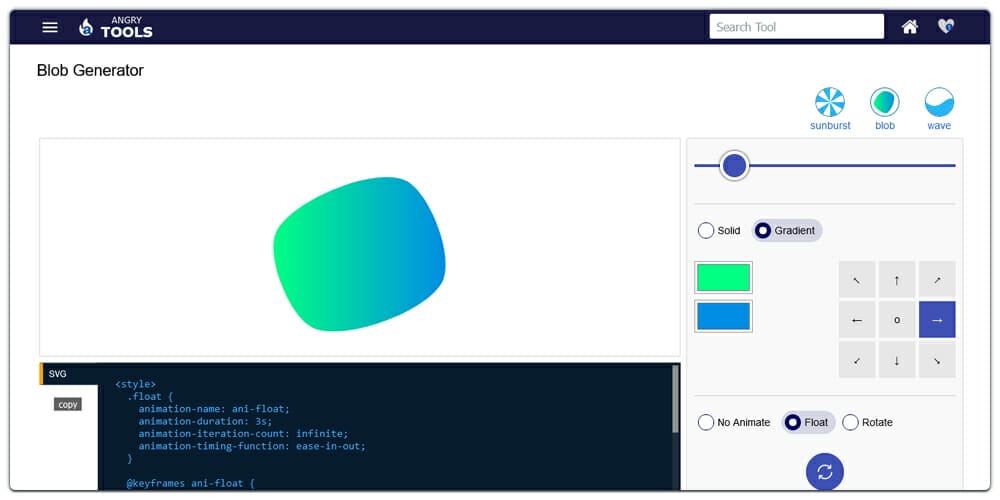Open the sunburst generator tool

point(830,103)
